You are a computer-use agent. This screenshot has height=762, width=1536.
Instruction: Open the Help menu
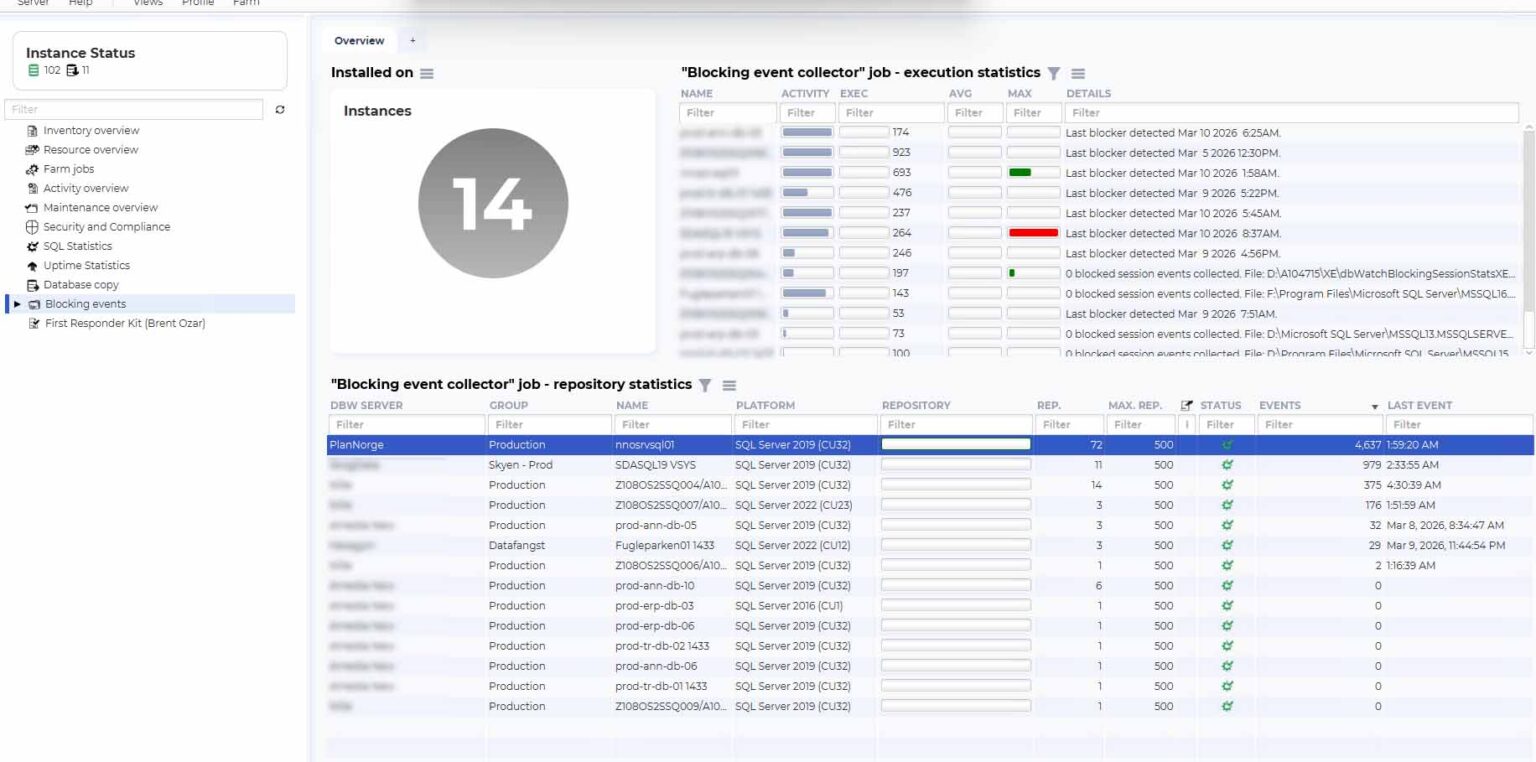coord(81,3)
